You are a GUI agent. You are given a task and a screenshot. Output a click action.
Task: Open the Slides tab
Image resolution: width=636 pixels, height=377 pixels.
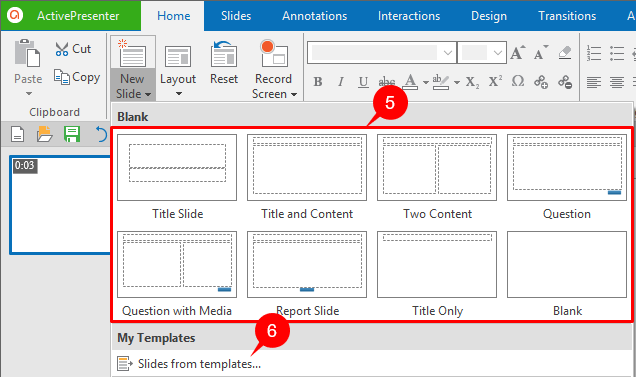[236, 16]
